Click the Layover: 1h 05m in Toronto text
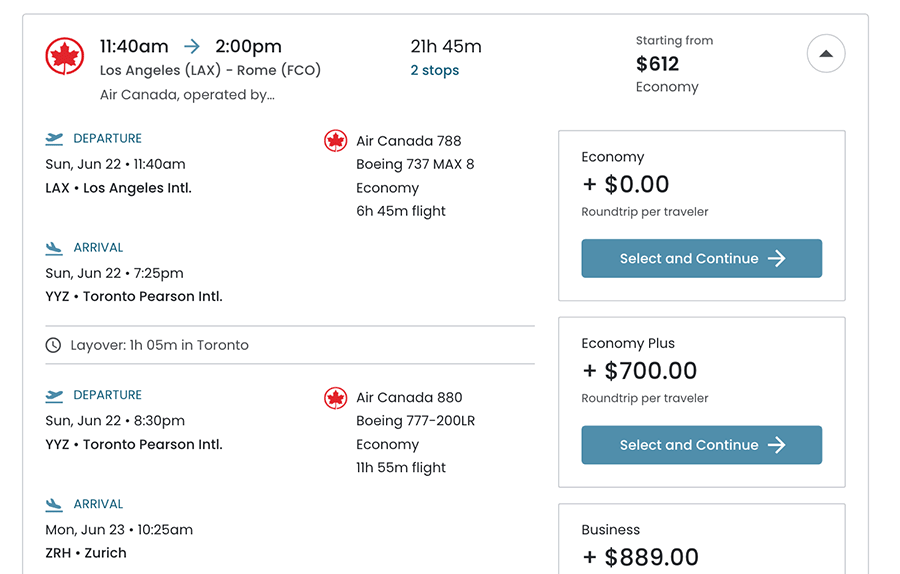This screenshot has height=574, width=900. pos(159,345)
